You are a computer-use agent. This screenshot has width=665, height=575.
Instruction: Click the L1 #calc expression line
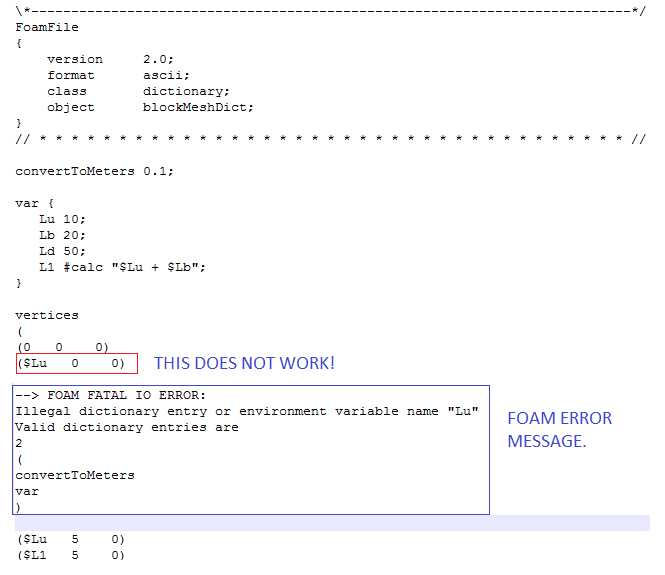(122, 268)
